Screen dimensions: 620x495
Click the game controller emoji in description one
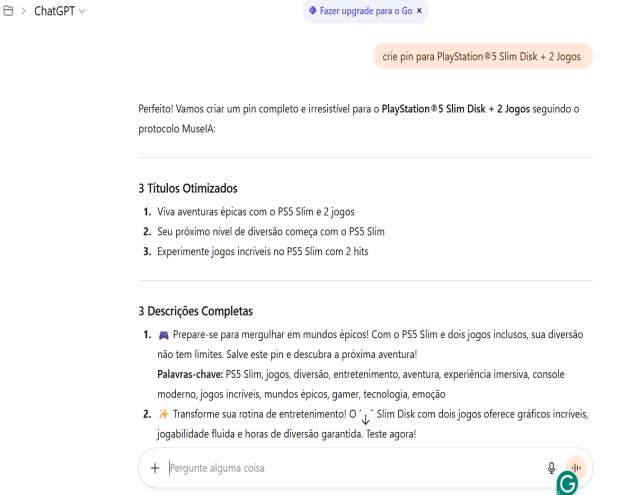click(x=163, y=334)
